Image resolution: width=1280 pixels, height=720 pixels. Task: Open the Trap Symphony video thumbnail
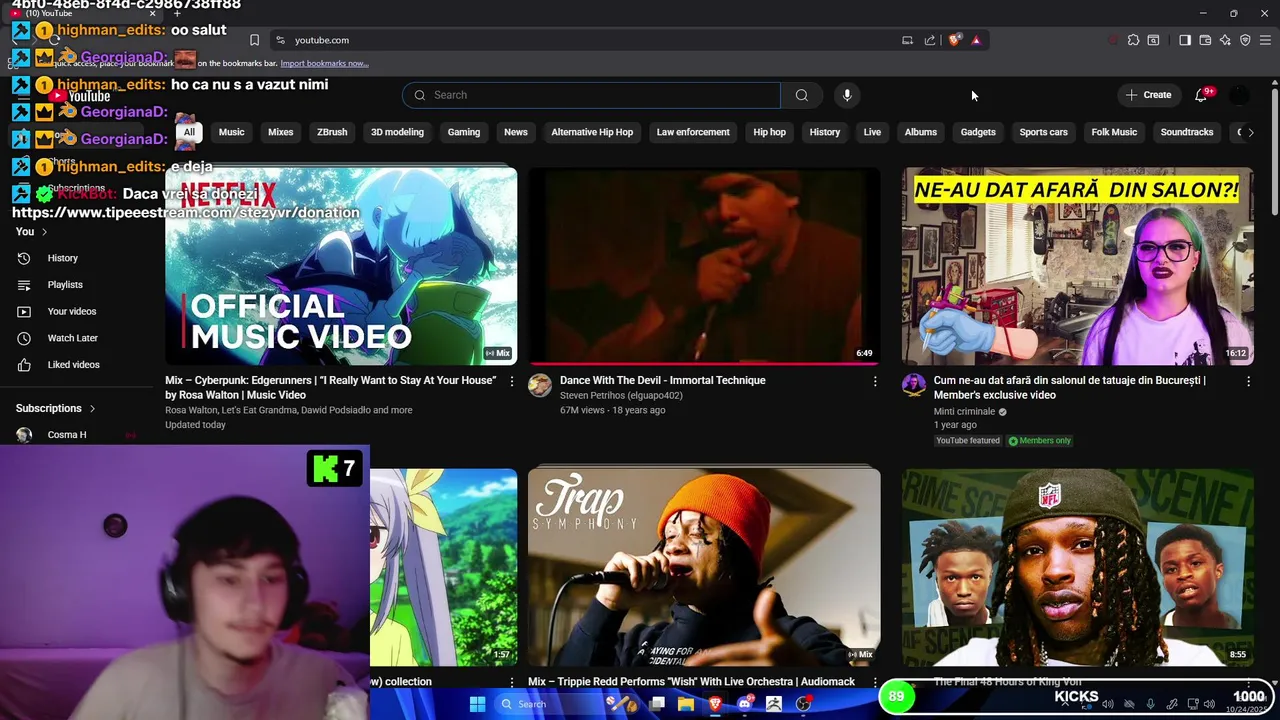[705, 567]
